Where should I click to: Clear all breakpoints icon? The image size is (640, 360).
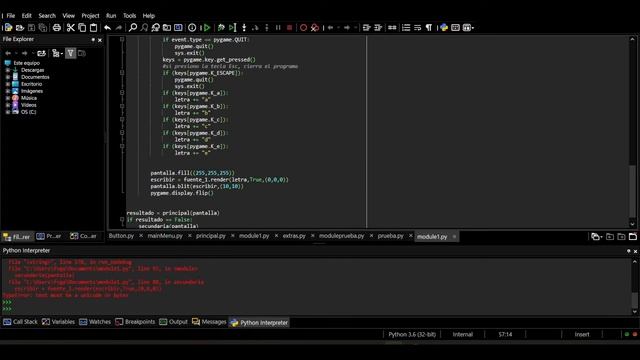pyautogui.click(x=315, y=28)
